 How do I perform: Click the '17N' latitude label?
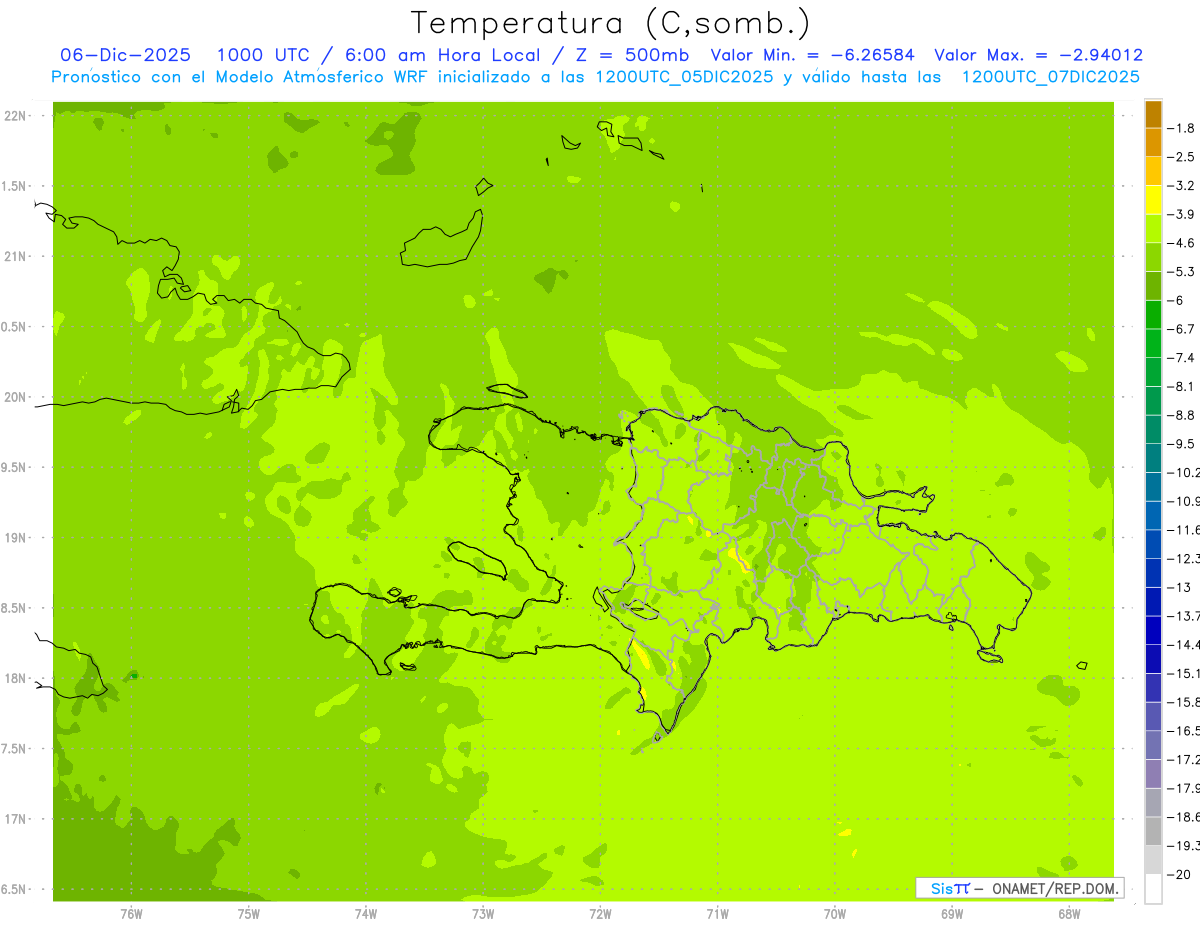click(17, 819)
